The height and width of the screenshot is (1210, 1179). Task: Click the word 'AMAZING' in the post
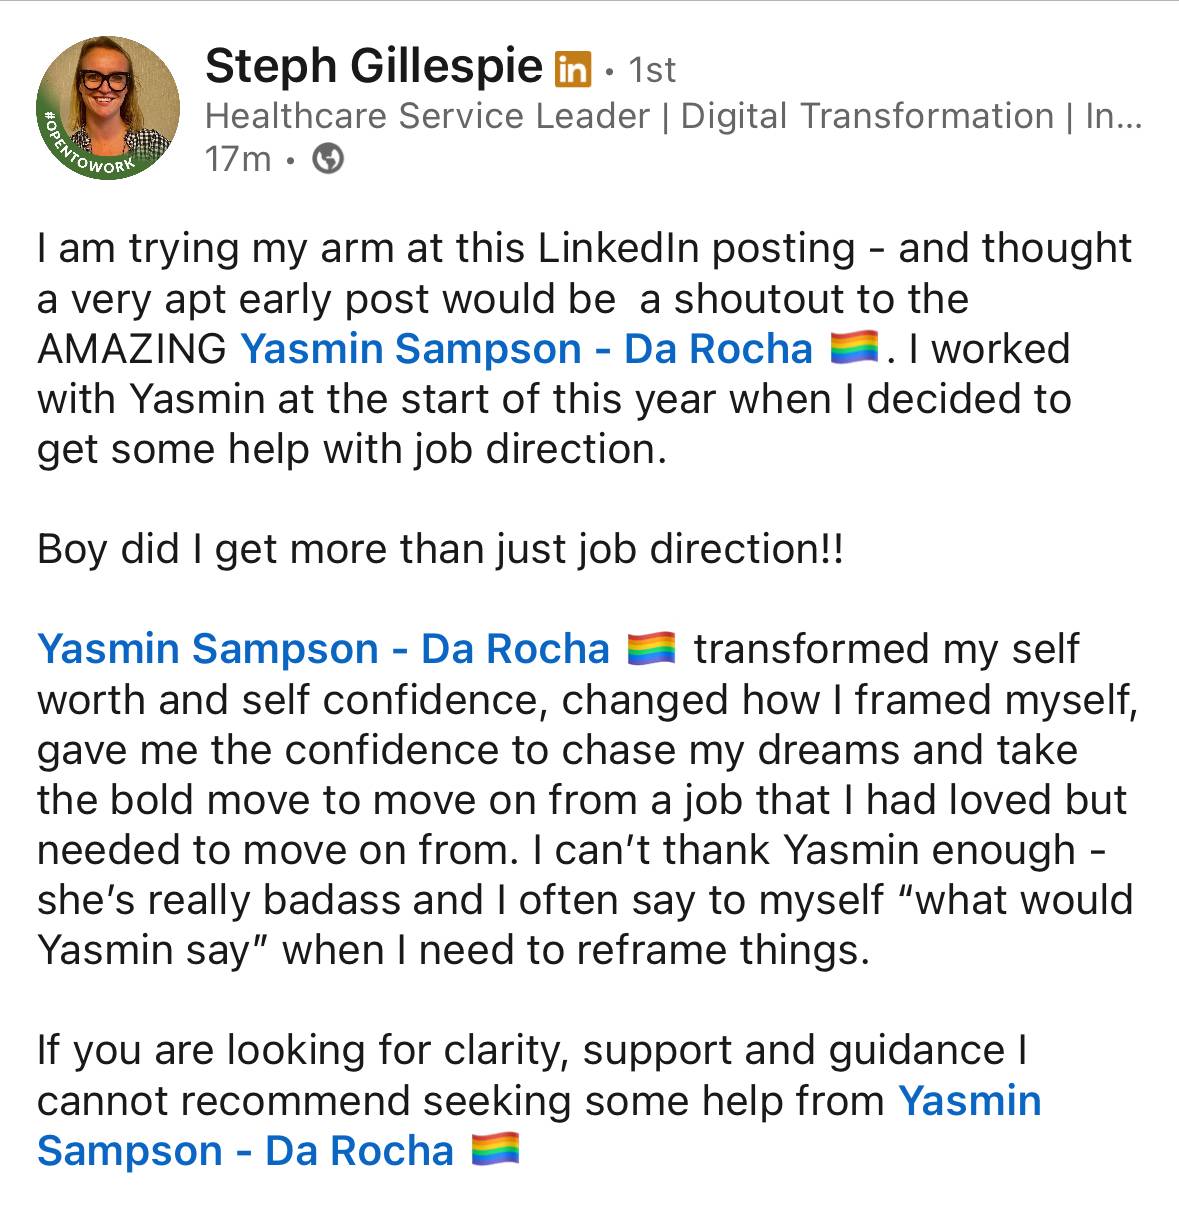pyautogui.click(x=132, y=349)
